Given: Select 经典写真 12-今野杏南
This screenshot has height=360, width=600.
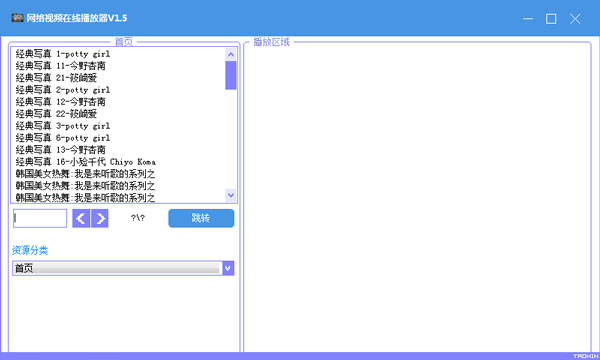Looking at the screenshot, I should coord(60,102).
